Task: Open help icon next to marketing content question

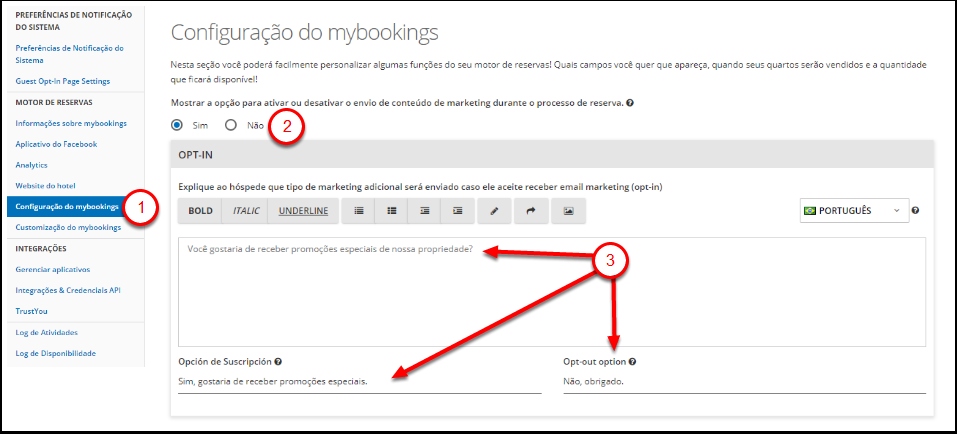Action: coord(629,103)
